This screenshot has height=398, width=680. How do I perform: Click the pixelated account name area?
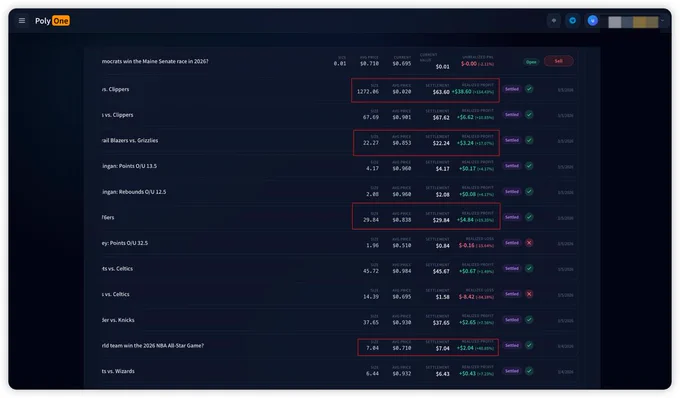633,22
